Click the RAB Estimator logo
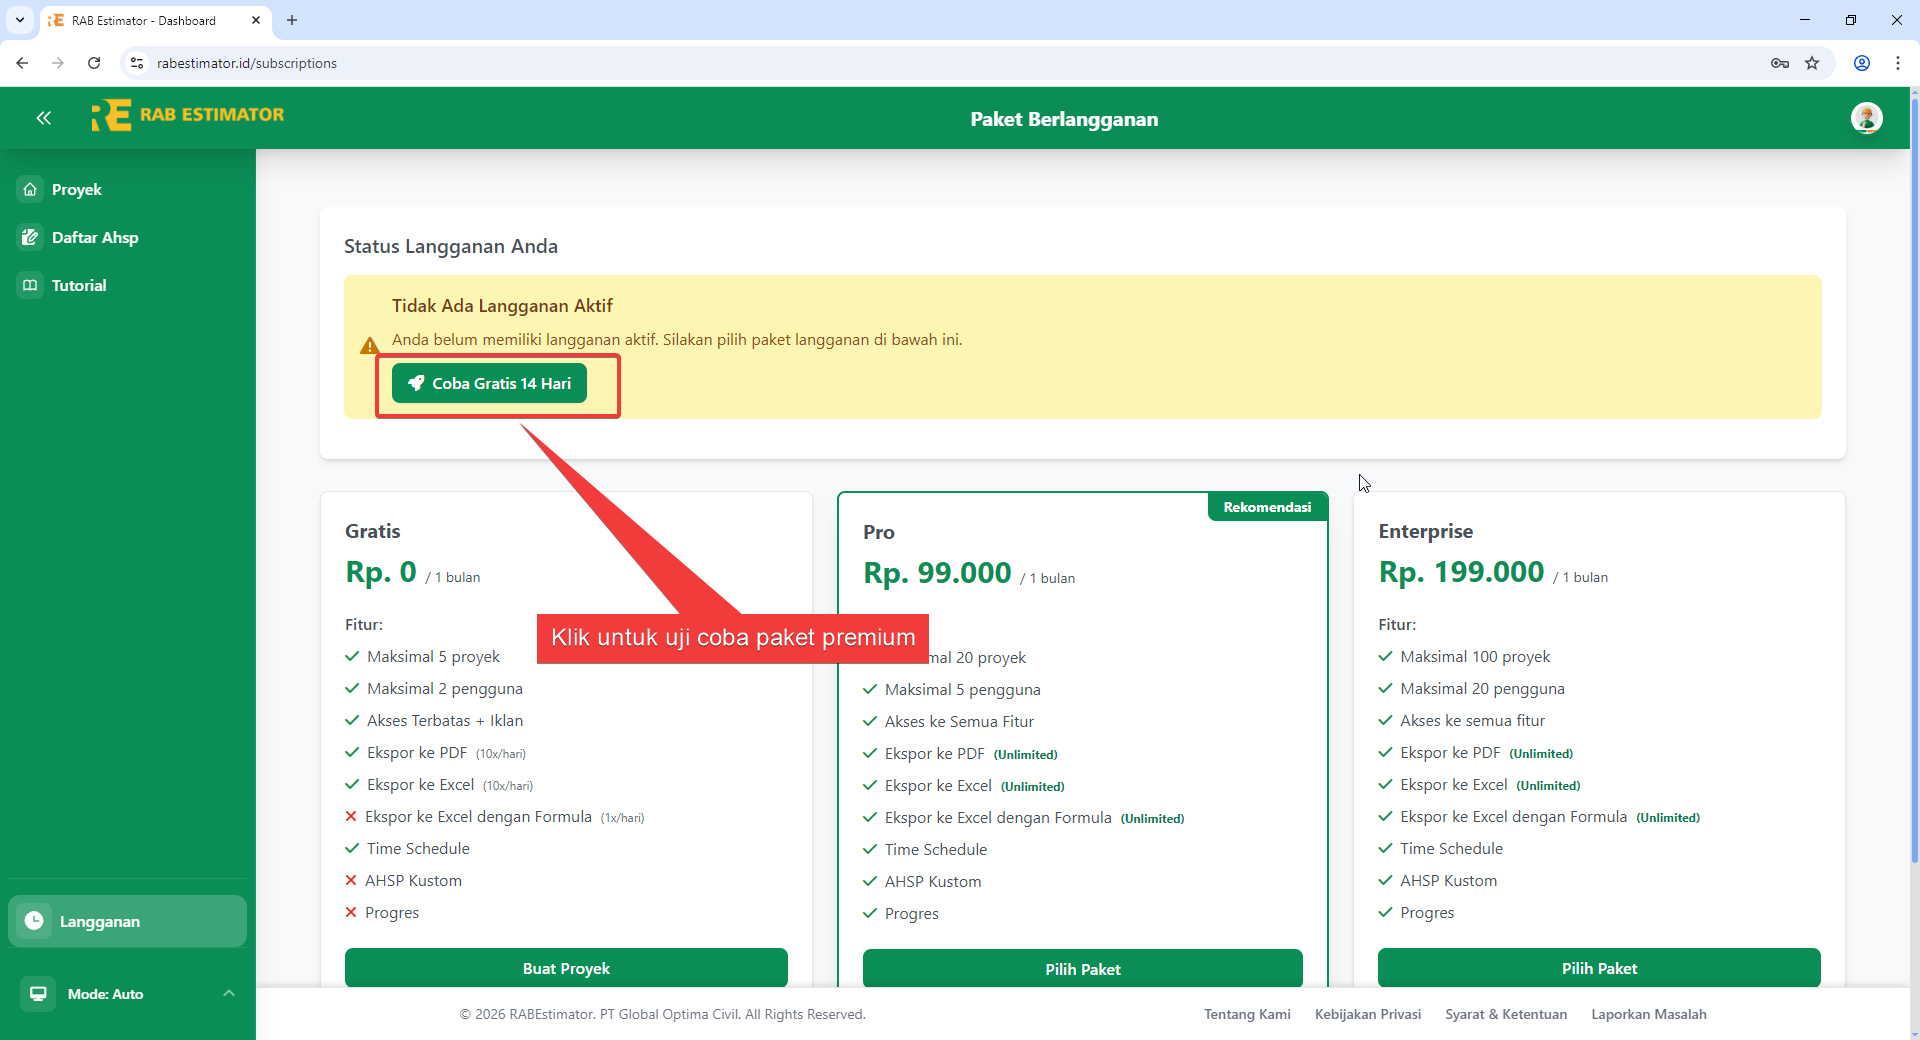The height and width of the screenshot is (1040, 1920). coord(188,116)
